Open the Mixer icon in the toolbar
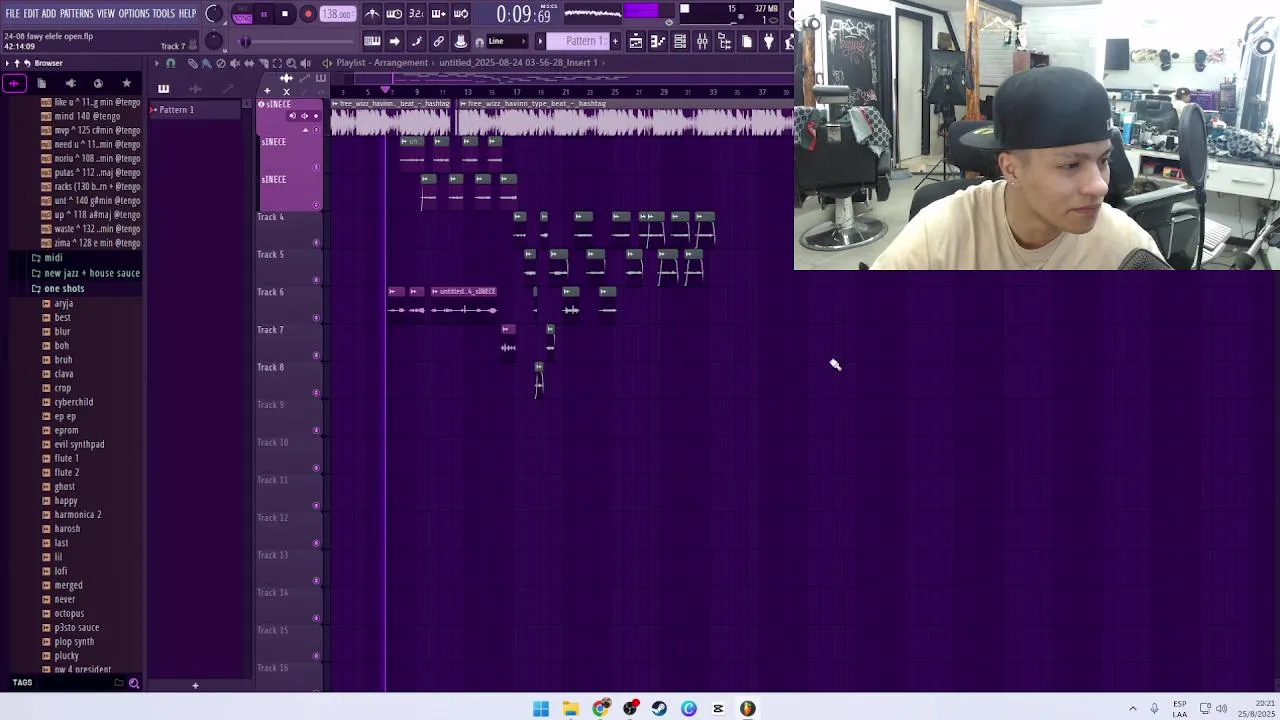 (x=702, y=41)
